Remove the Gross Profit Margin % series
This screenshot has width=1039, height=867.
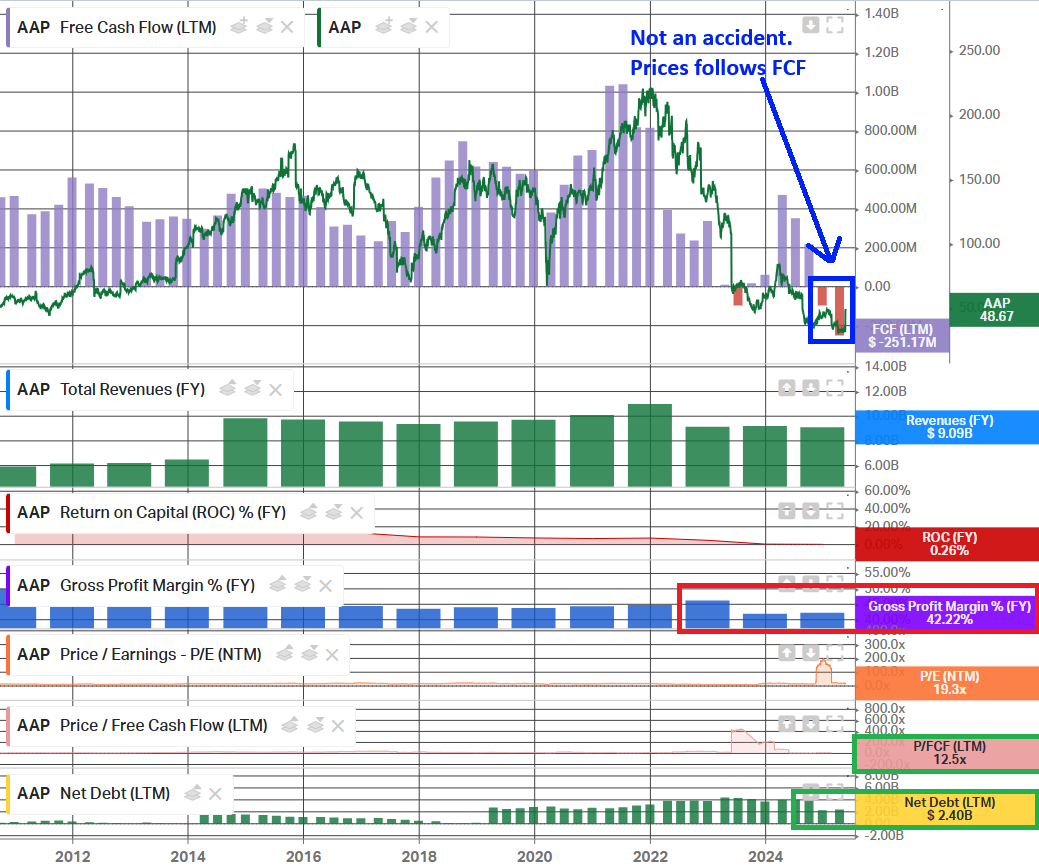point(325,586)
